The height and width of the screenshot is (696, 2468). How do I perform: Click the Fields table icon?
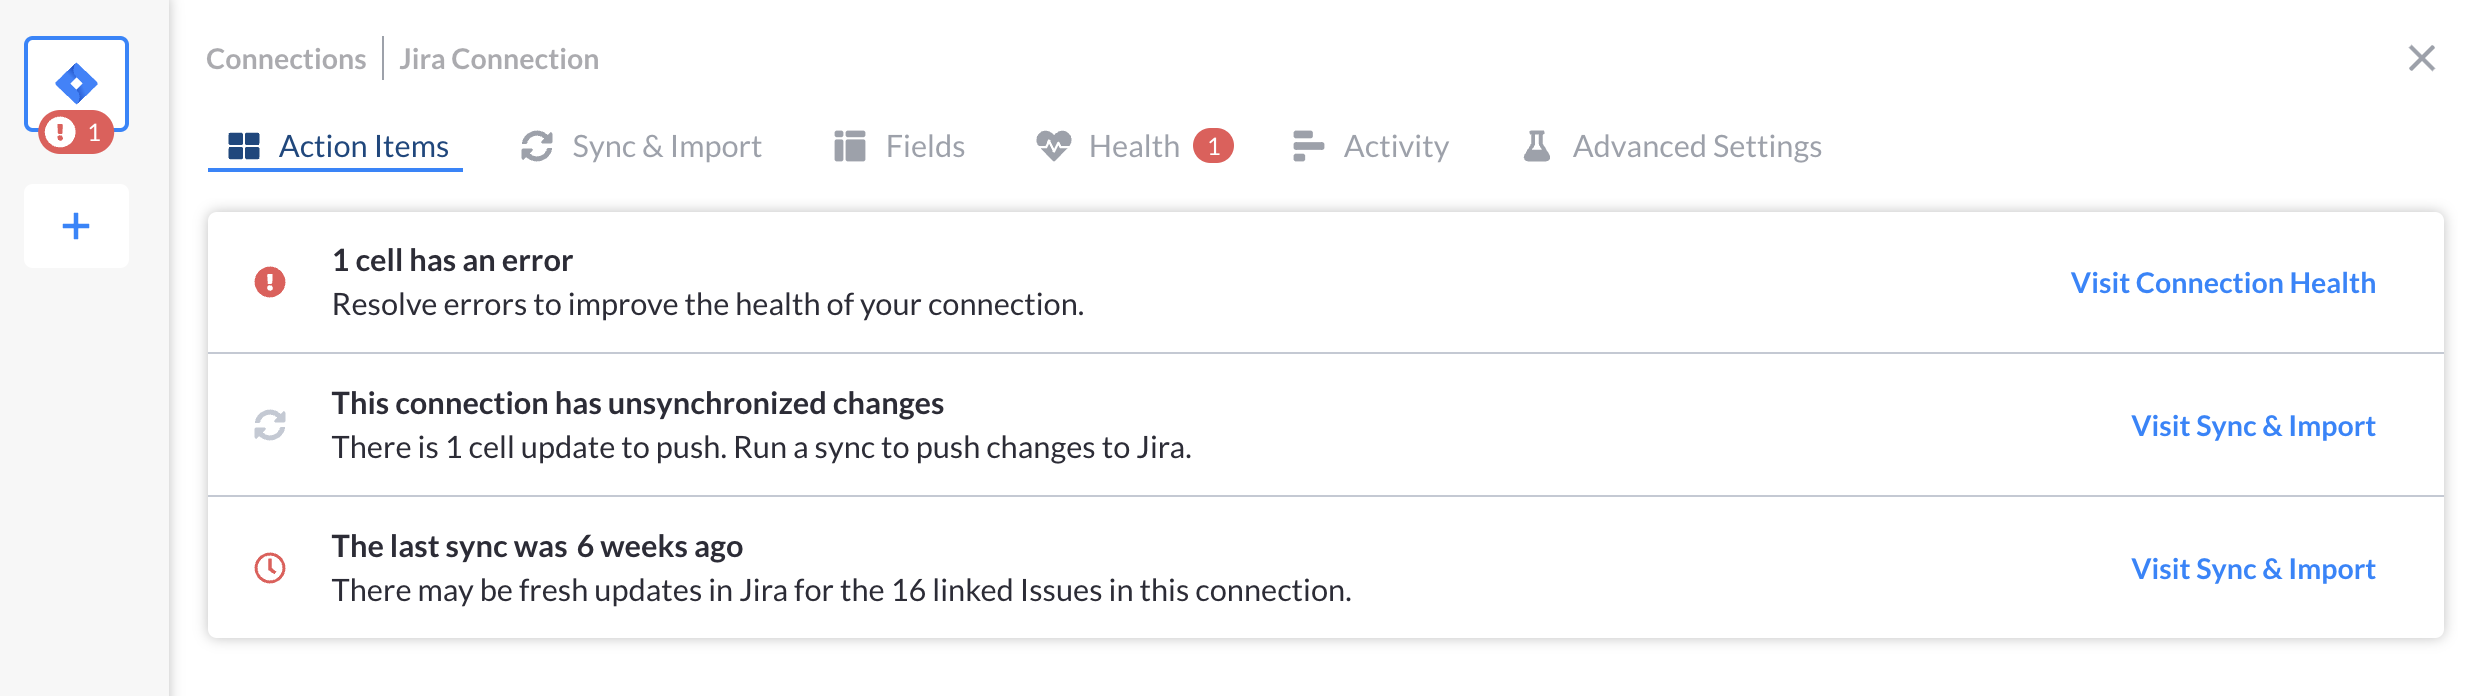tap(850, 146)
